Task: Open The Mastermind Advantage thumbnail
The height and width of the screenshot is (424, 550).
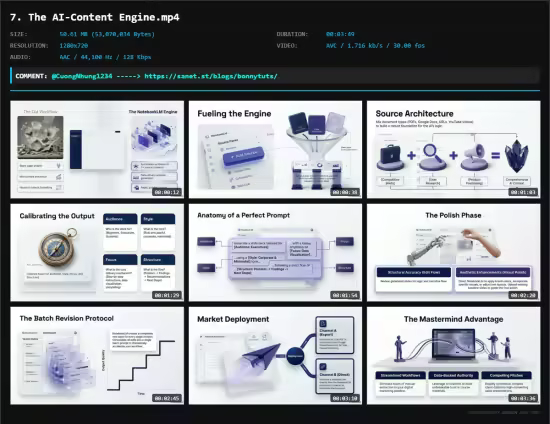Action: click(454, 356)
